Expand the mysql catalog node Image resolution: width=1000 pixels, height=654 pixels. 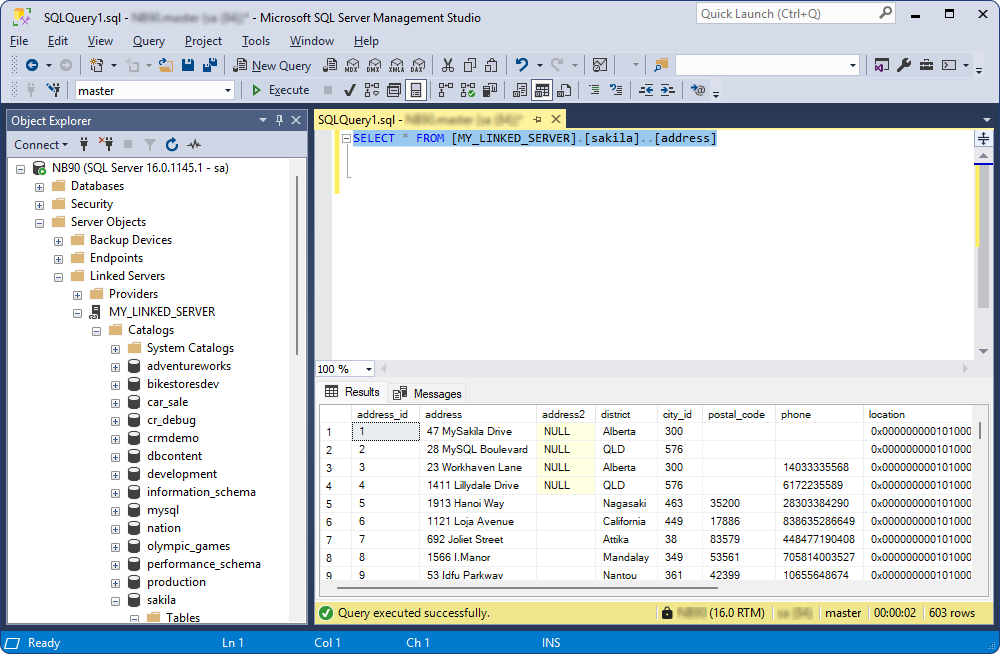(116, 509)
